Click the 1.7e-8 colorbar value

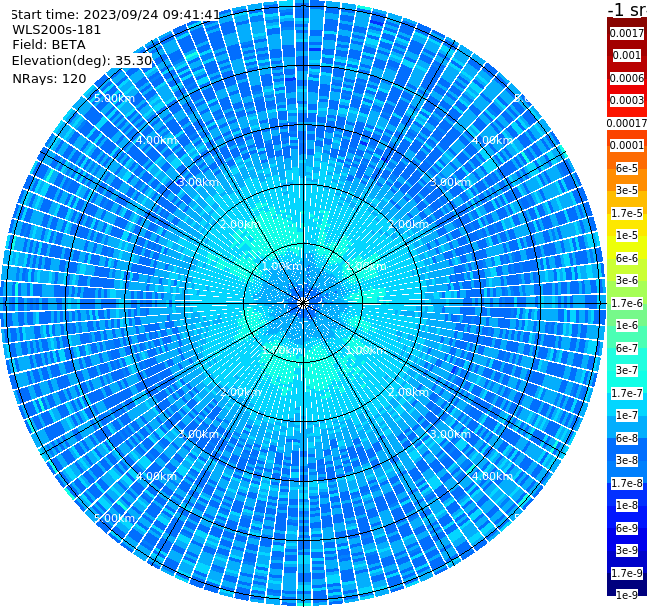pos(627,483)
